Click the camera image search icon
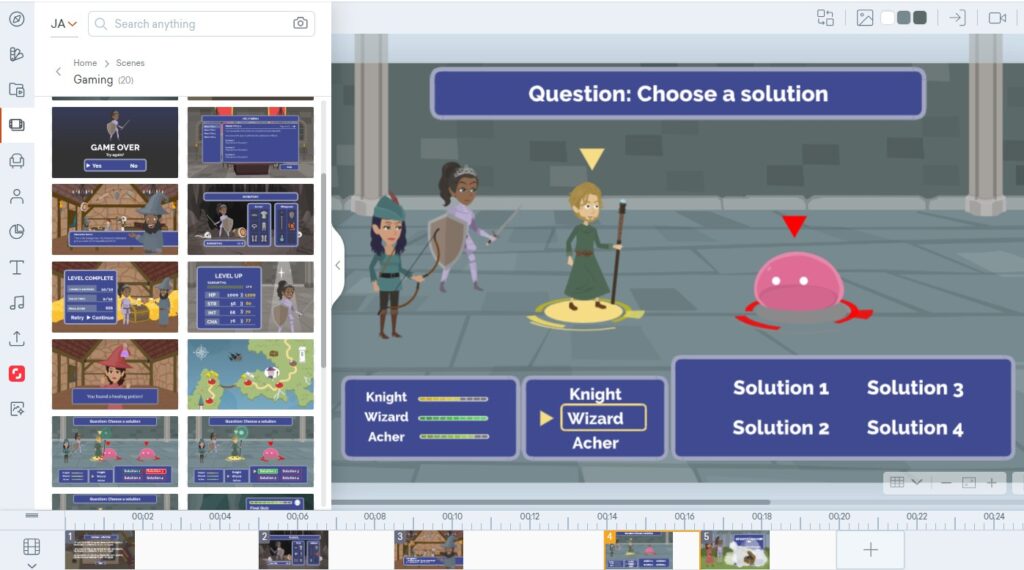Screen dimensions: 1024x570 (x=300, y=24)
